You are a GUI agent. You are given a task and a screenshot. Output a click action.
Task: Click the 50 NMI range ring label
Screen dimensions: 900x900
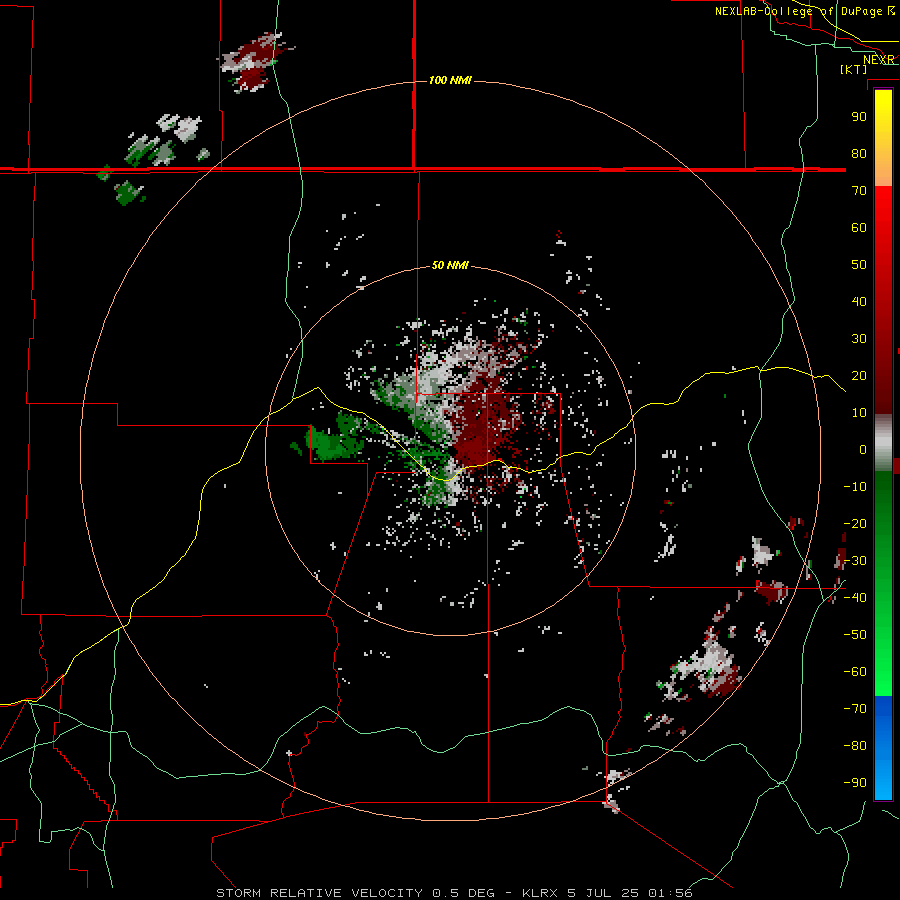450,265
